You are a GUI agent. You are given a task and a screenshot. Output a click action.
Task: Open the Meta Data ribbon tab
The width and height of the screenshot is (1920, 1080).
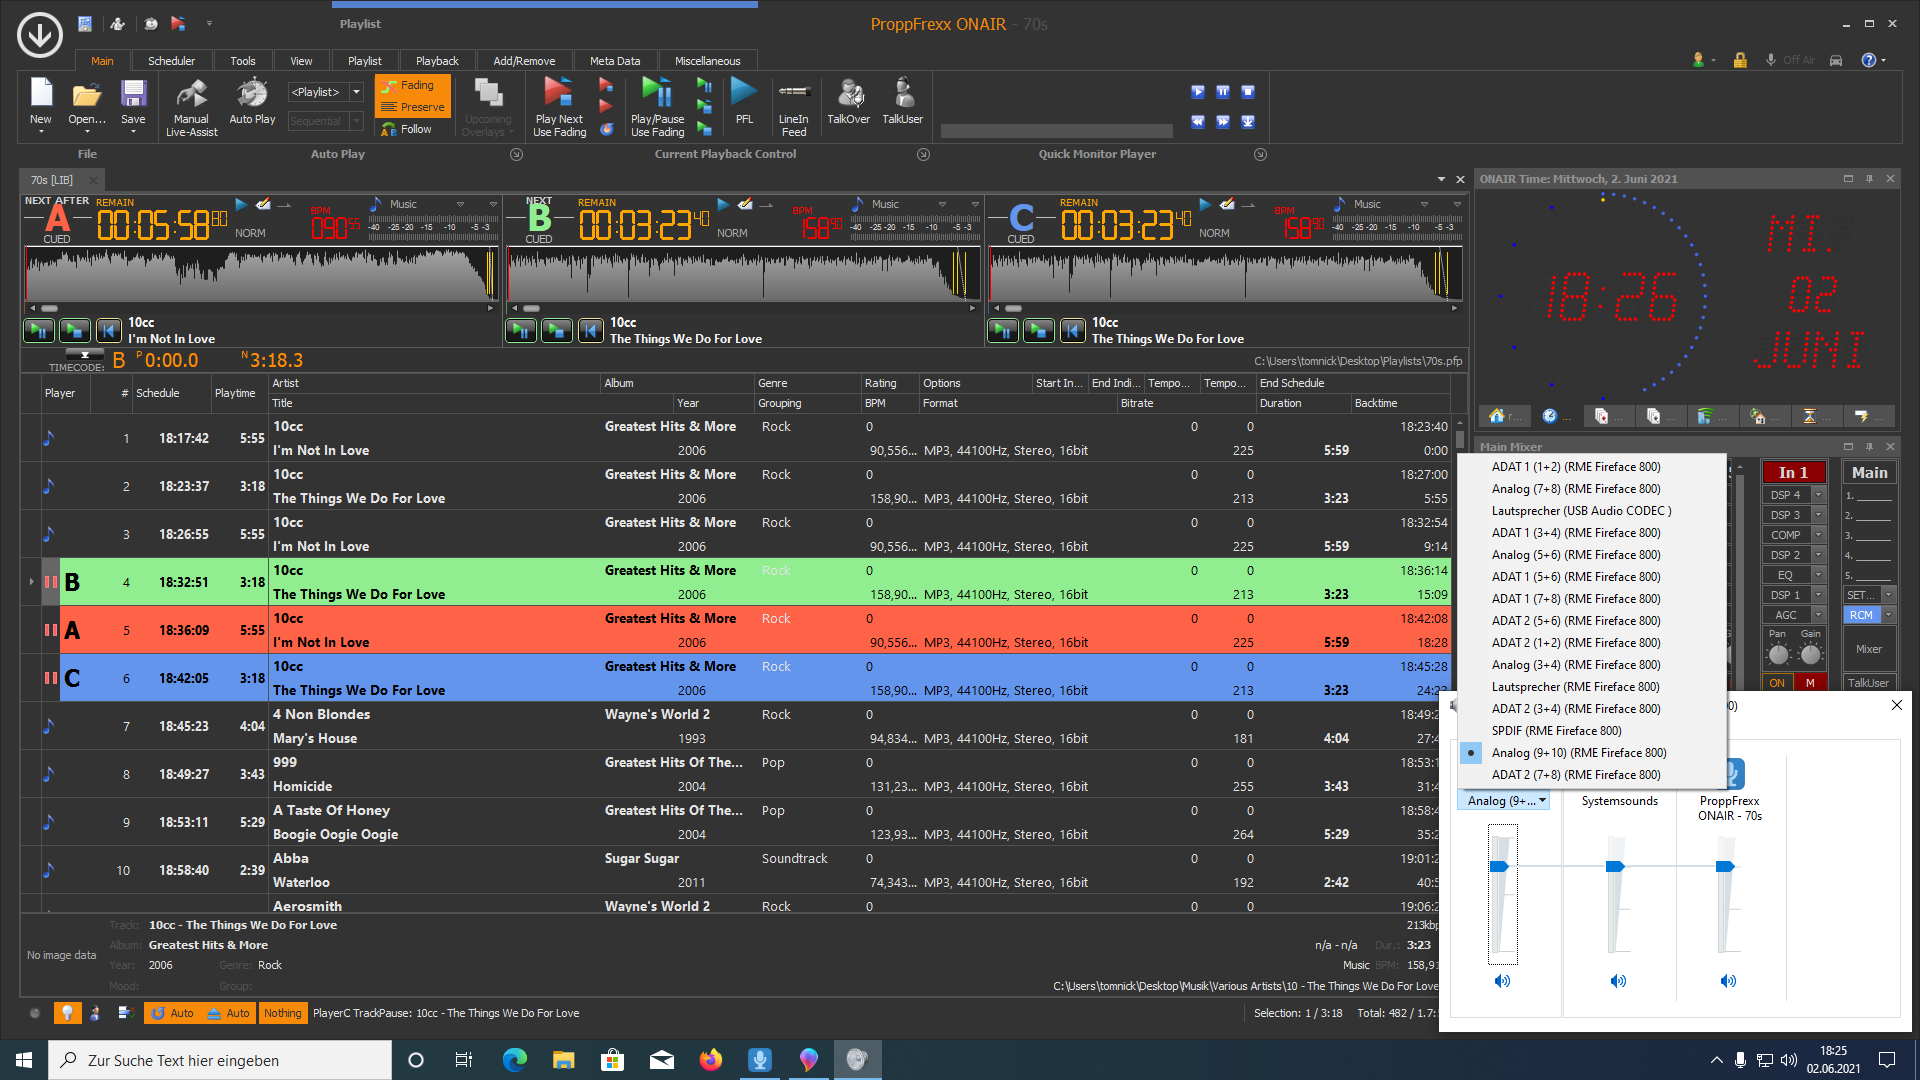[615, 61]
